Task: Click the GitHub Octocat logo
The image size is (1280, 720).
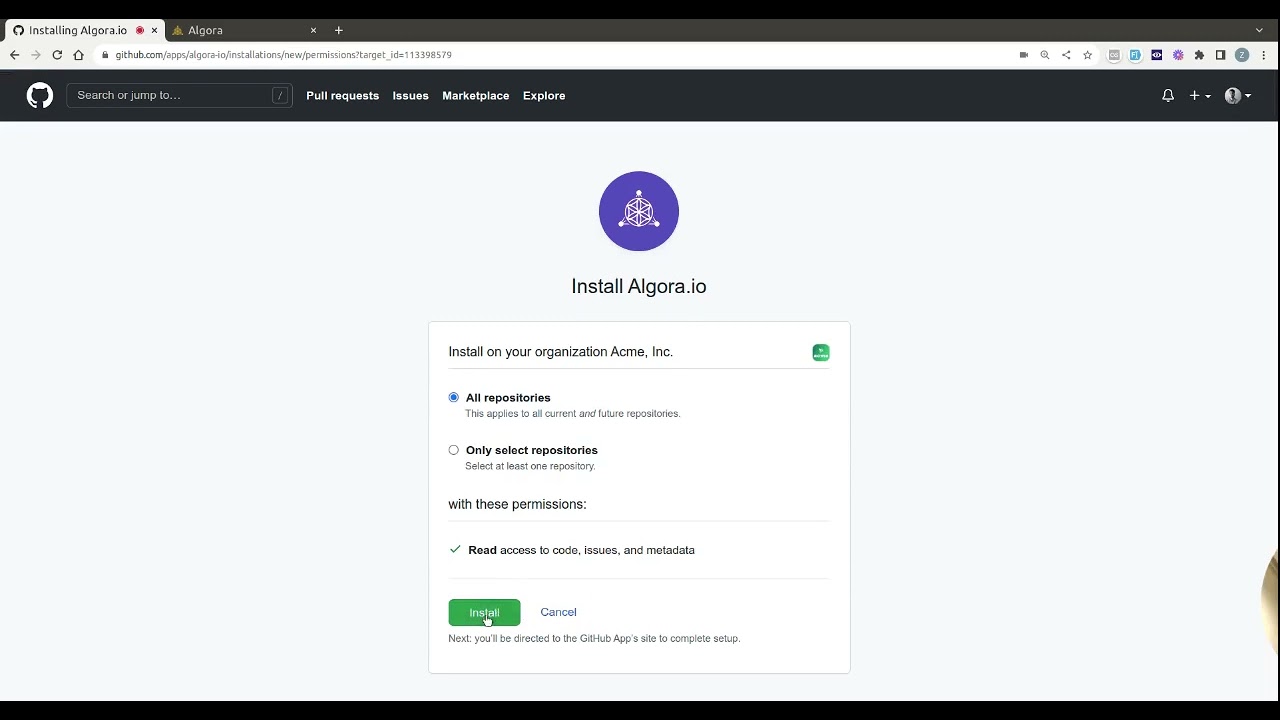Action: coord(40,96)
